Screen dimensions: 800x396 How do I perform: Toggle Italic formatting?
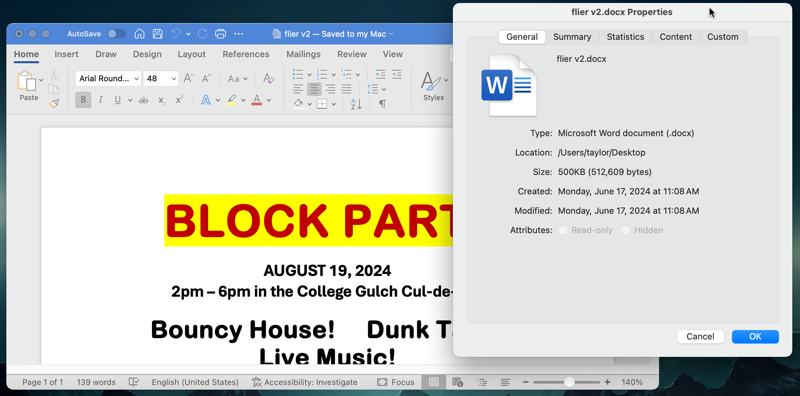pyautogui.click(x=101, y=100)
